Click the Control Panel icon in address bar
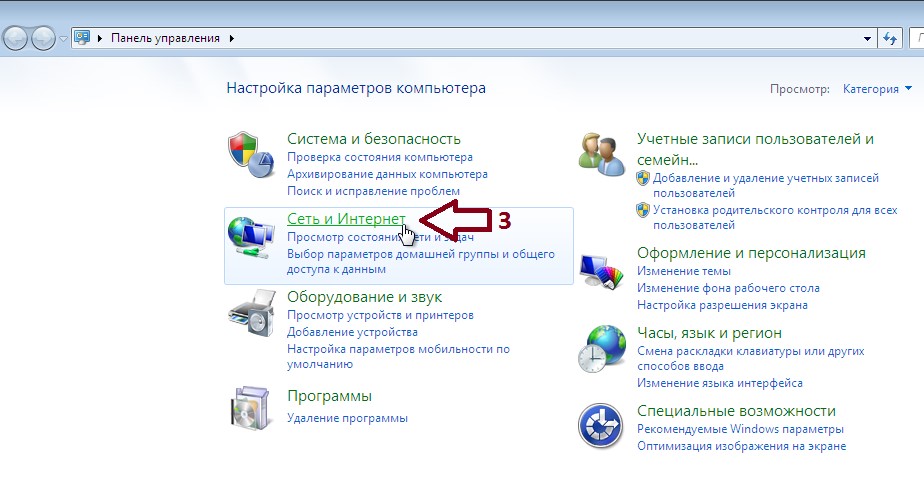The width and height of the screenshot is (924, 489). [82, 38]
